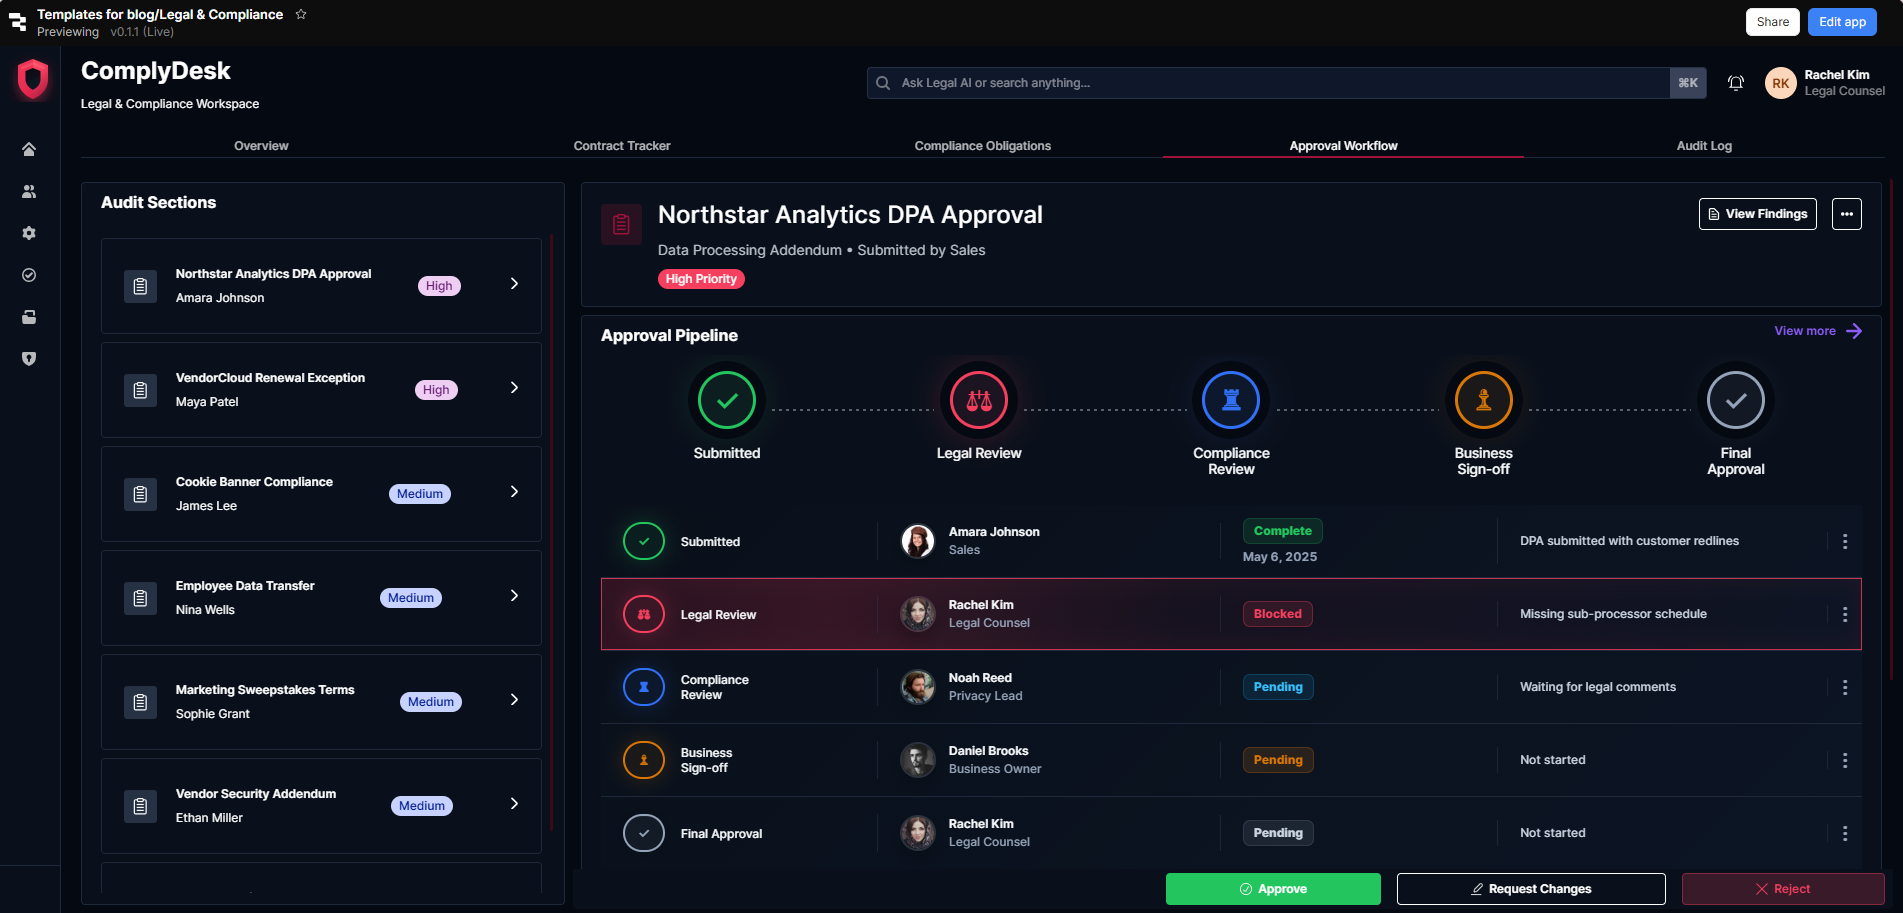This screenshot has height=913, width=1903.
Task: Click Daniel Brooks' avatar photo
Action: (918, 760)
